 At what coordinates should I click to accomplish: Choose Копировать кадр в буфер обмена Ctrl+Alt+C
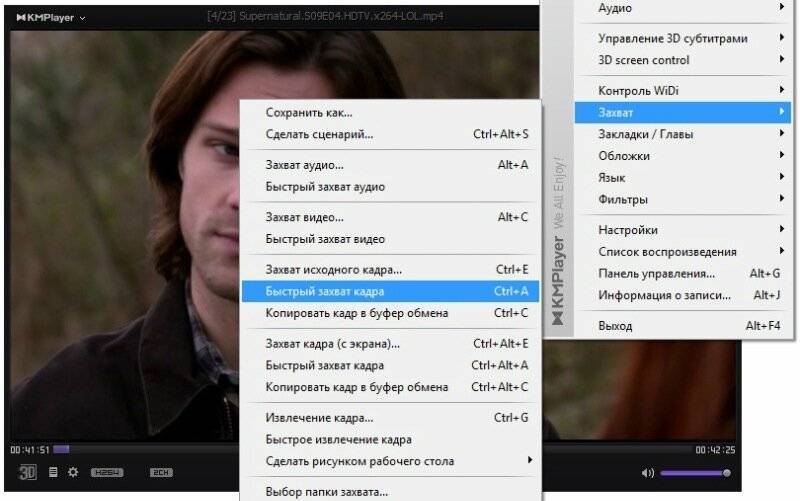[x=391, y=387]
